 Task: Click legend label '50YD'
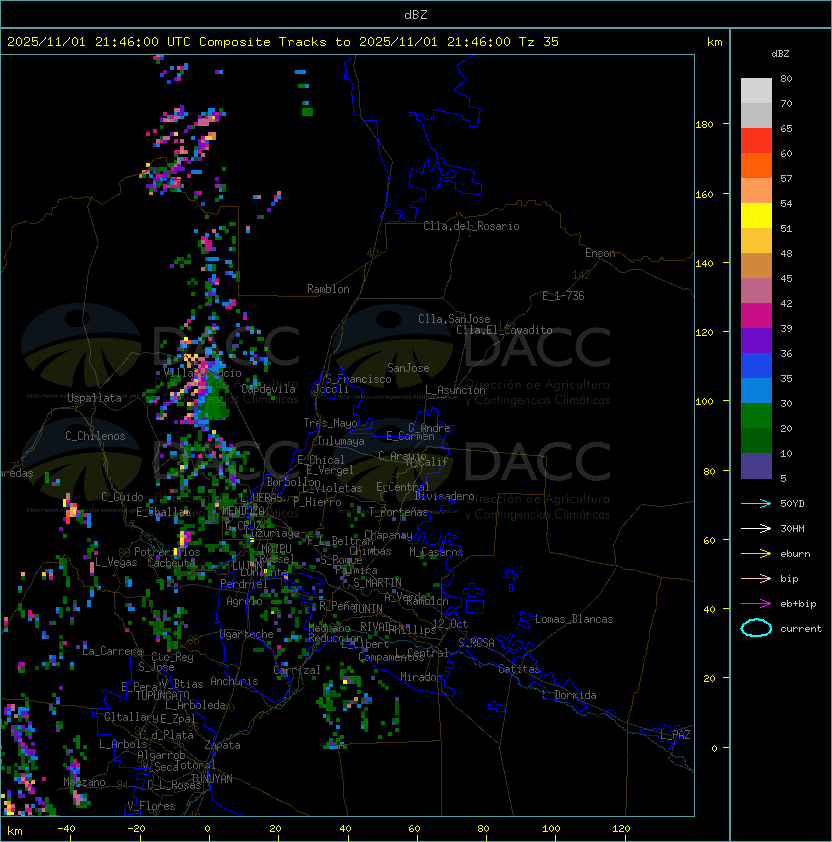(x=792, y=504)
